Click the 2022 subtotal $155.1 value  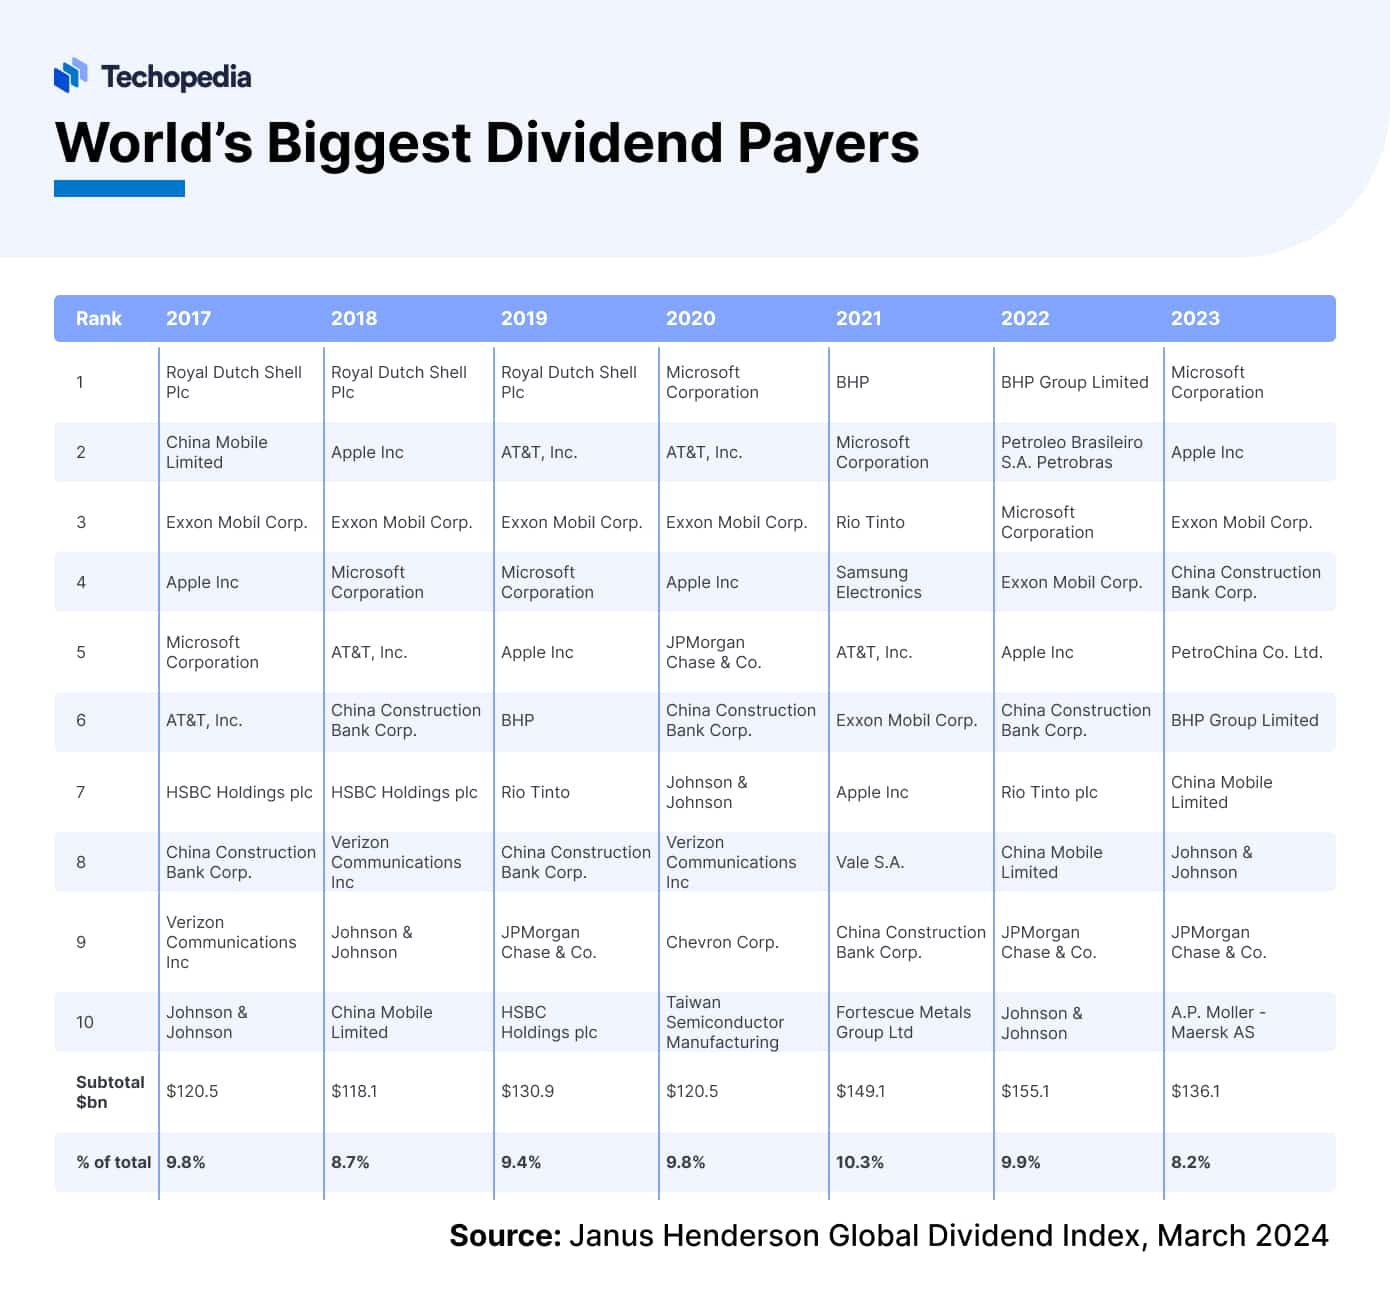[1025, 1091]
